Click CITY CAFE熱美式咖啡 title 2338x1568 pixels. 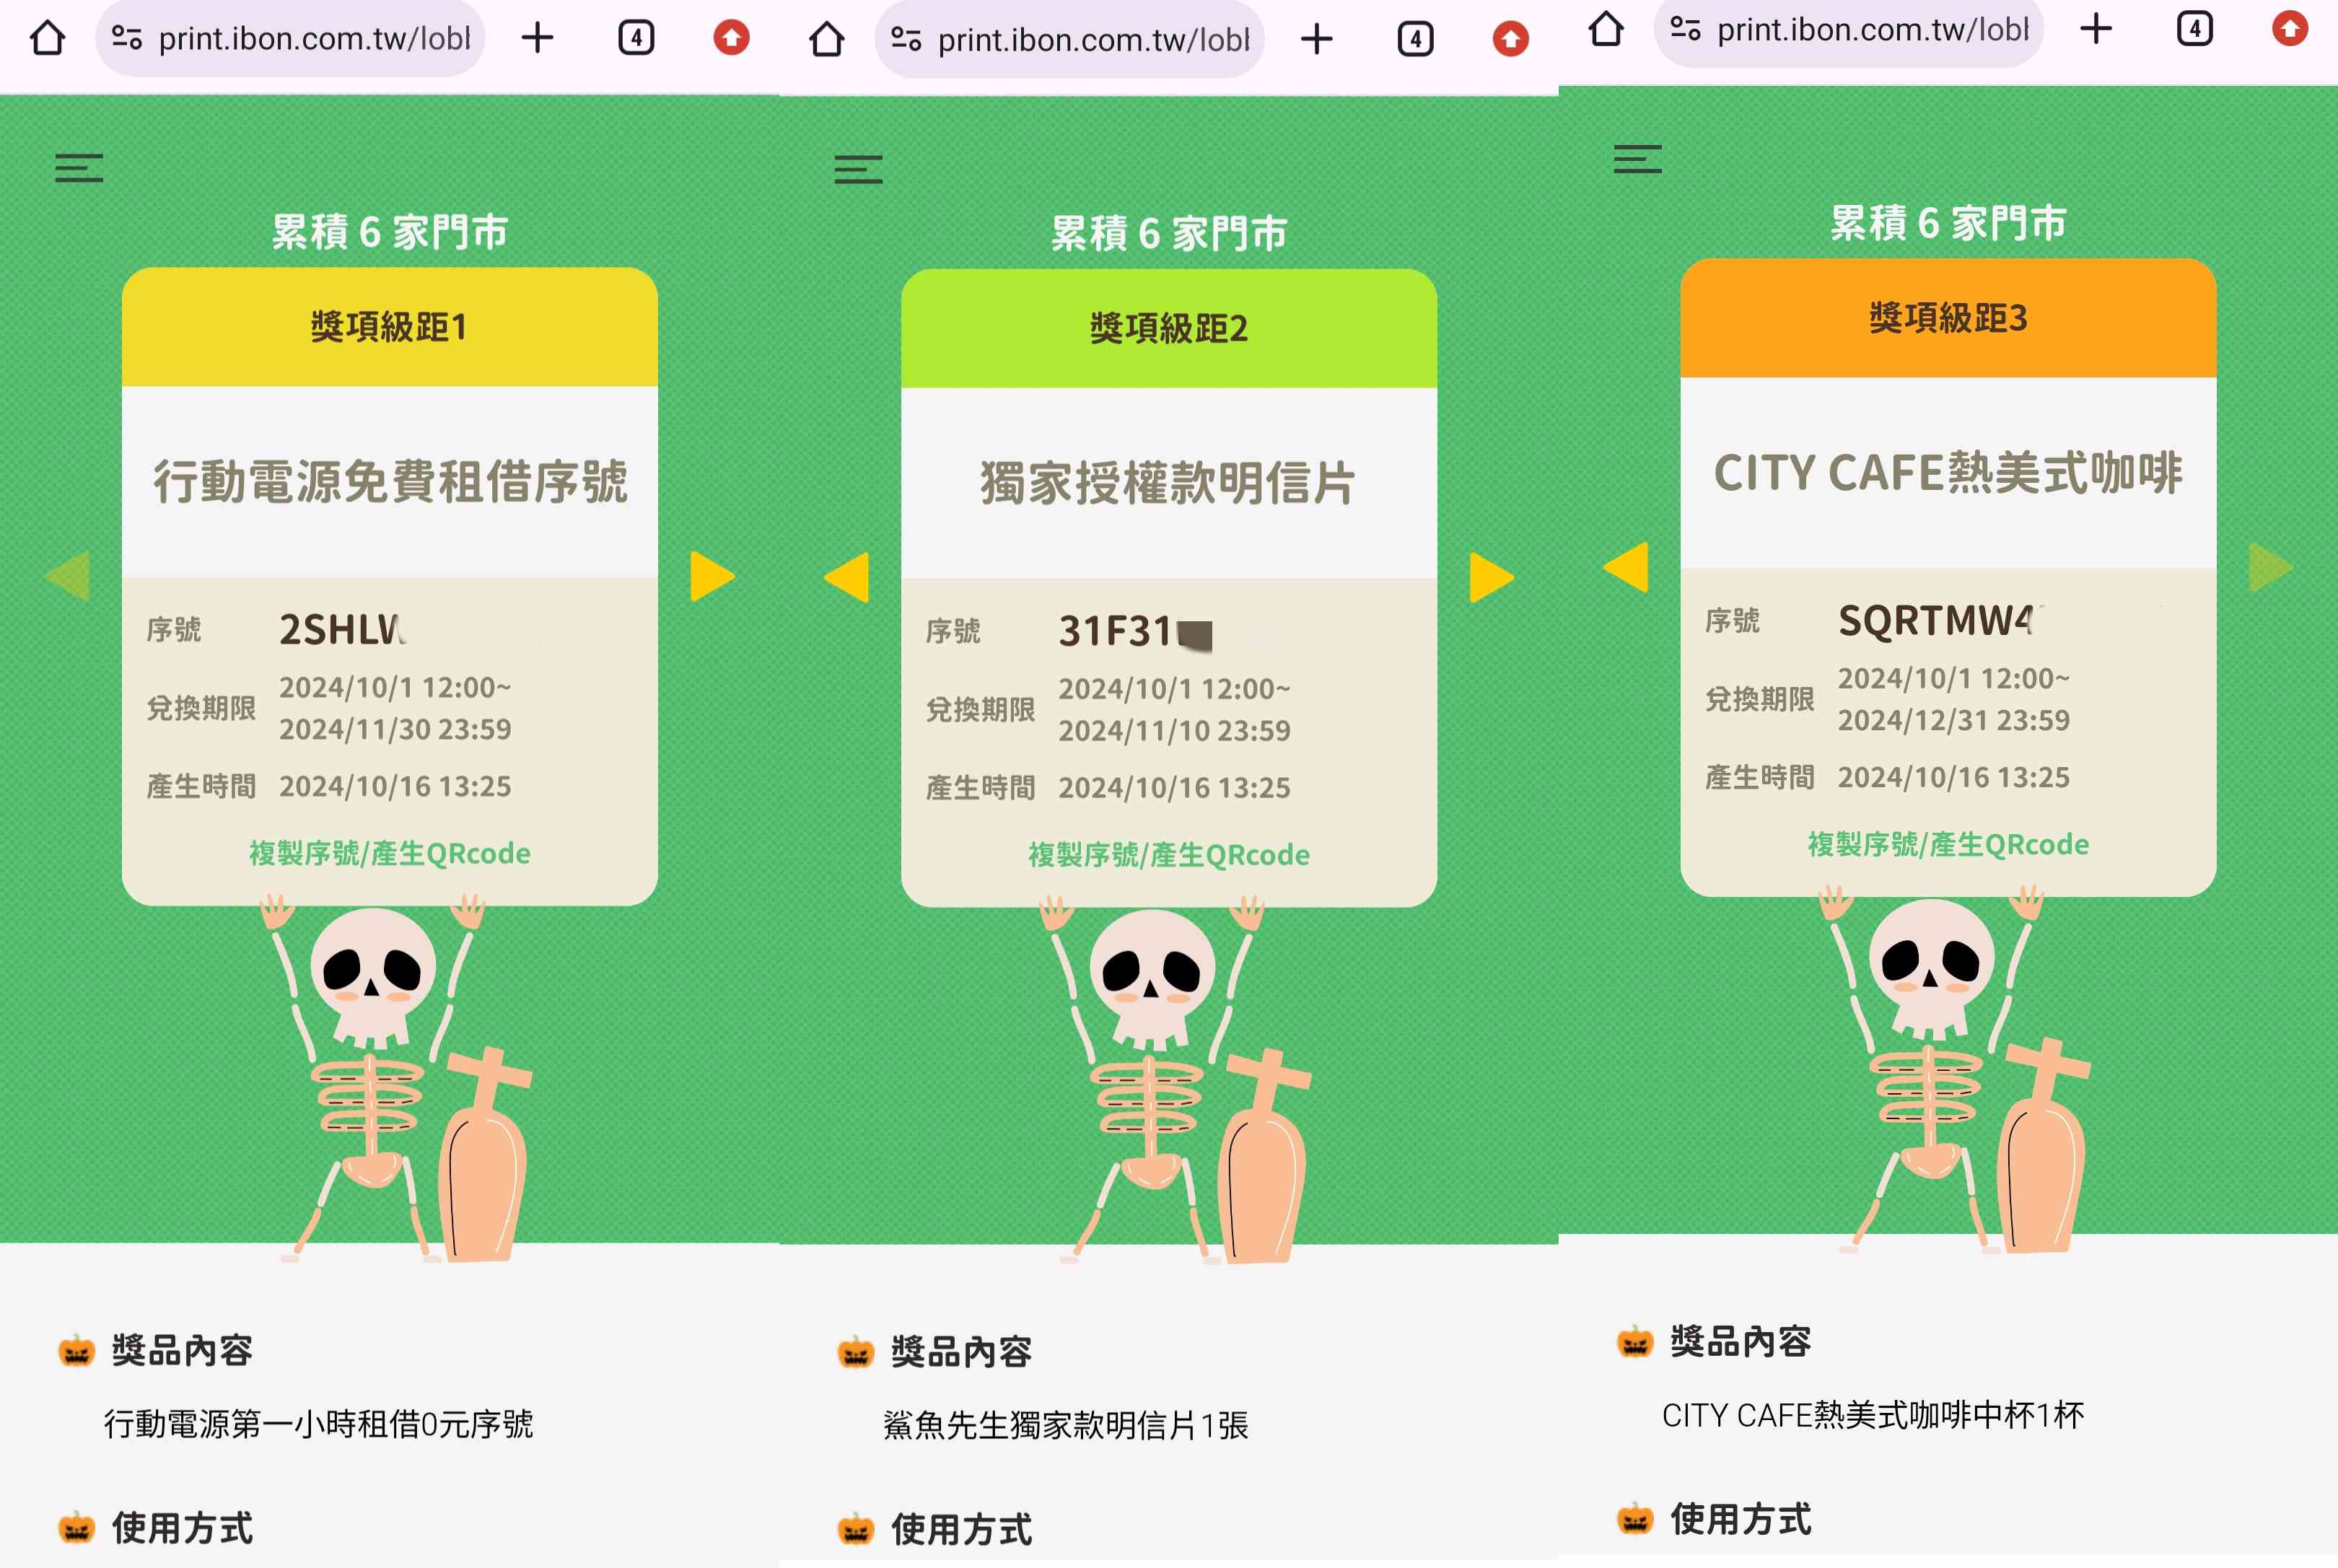[1947, 473]
